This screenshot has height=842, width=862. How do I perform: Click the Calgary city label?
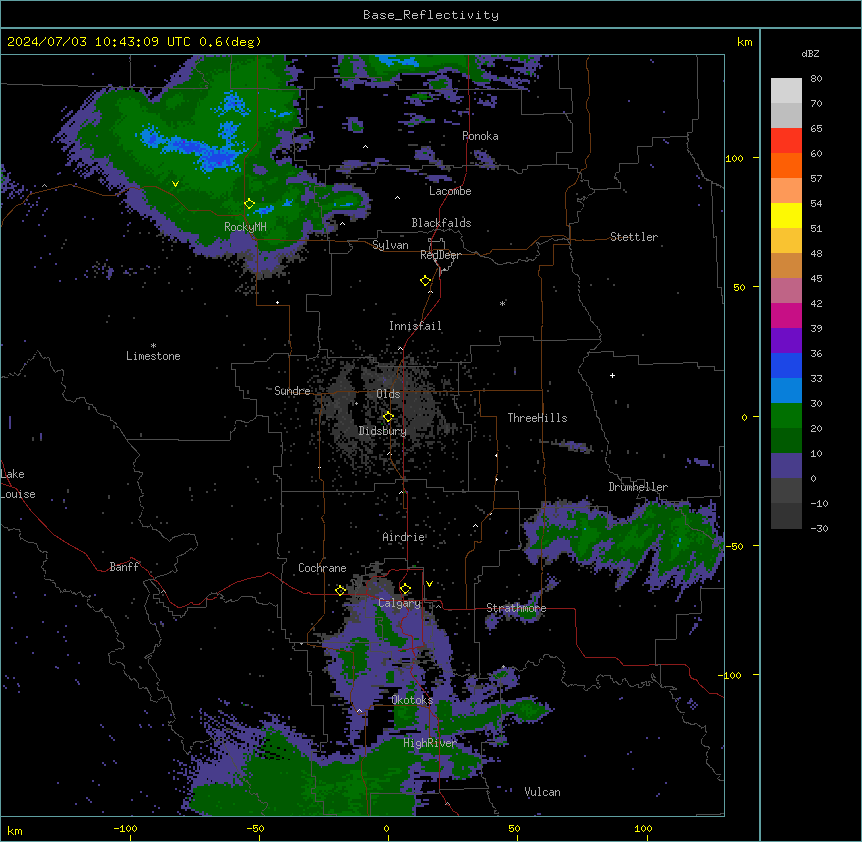pyautogui.click(x=399, y=603)
